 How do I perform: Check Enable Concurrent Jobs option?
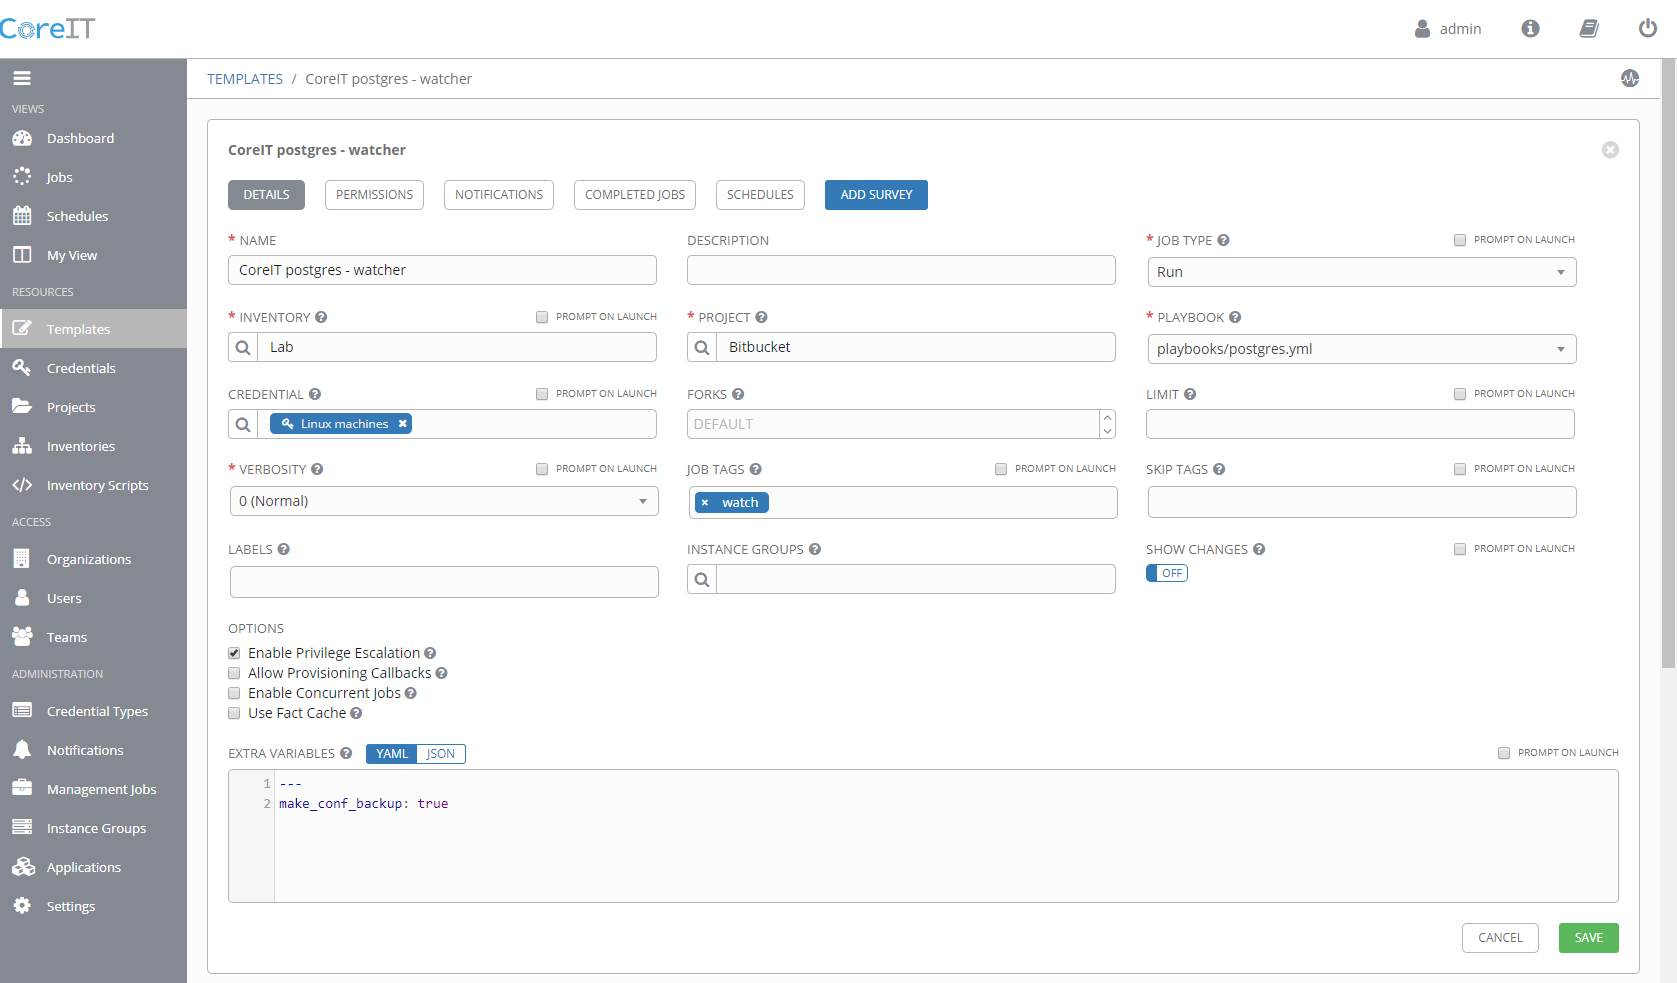click(234, 693)
